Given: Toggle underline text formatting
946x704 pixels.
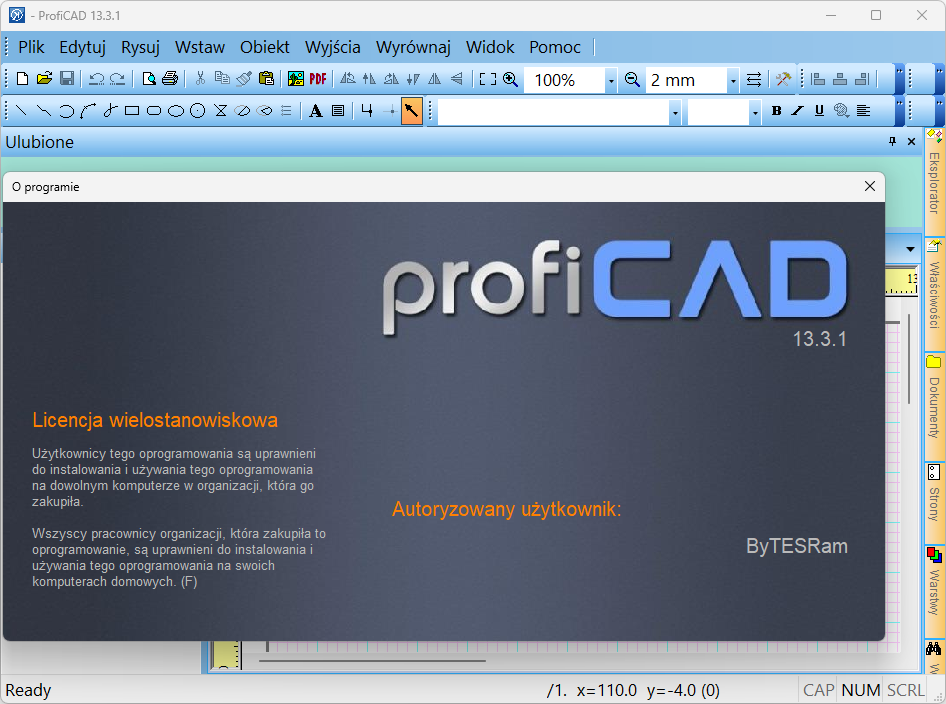Looking at the screenshot, I should 819,110.
